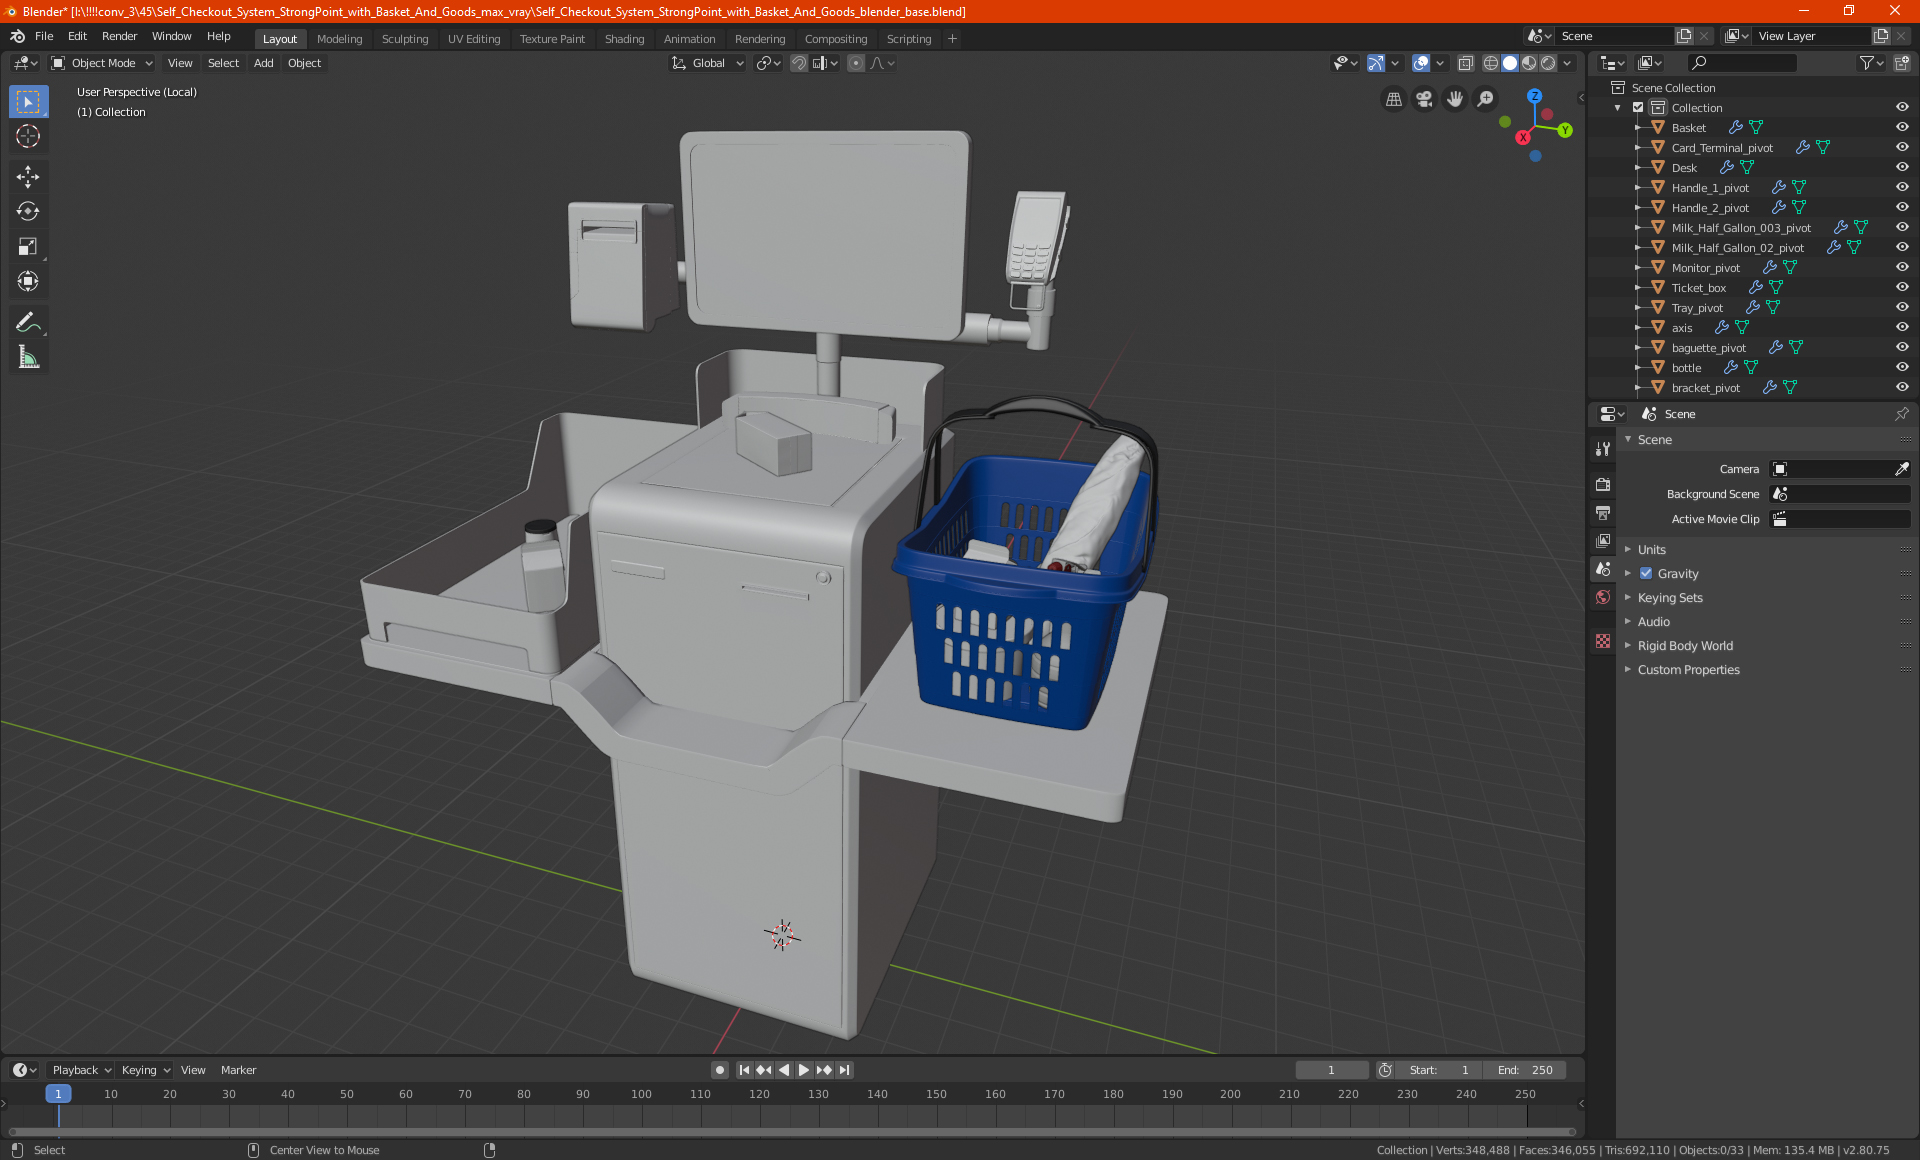
Task: Expand the Rigid Body World panel
Action: pyautogui.click(x=1684, y=645)
